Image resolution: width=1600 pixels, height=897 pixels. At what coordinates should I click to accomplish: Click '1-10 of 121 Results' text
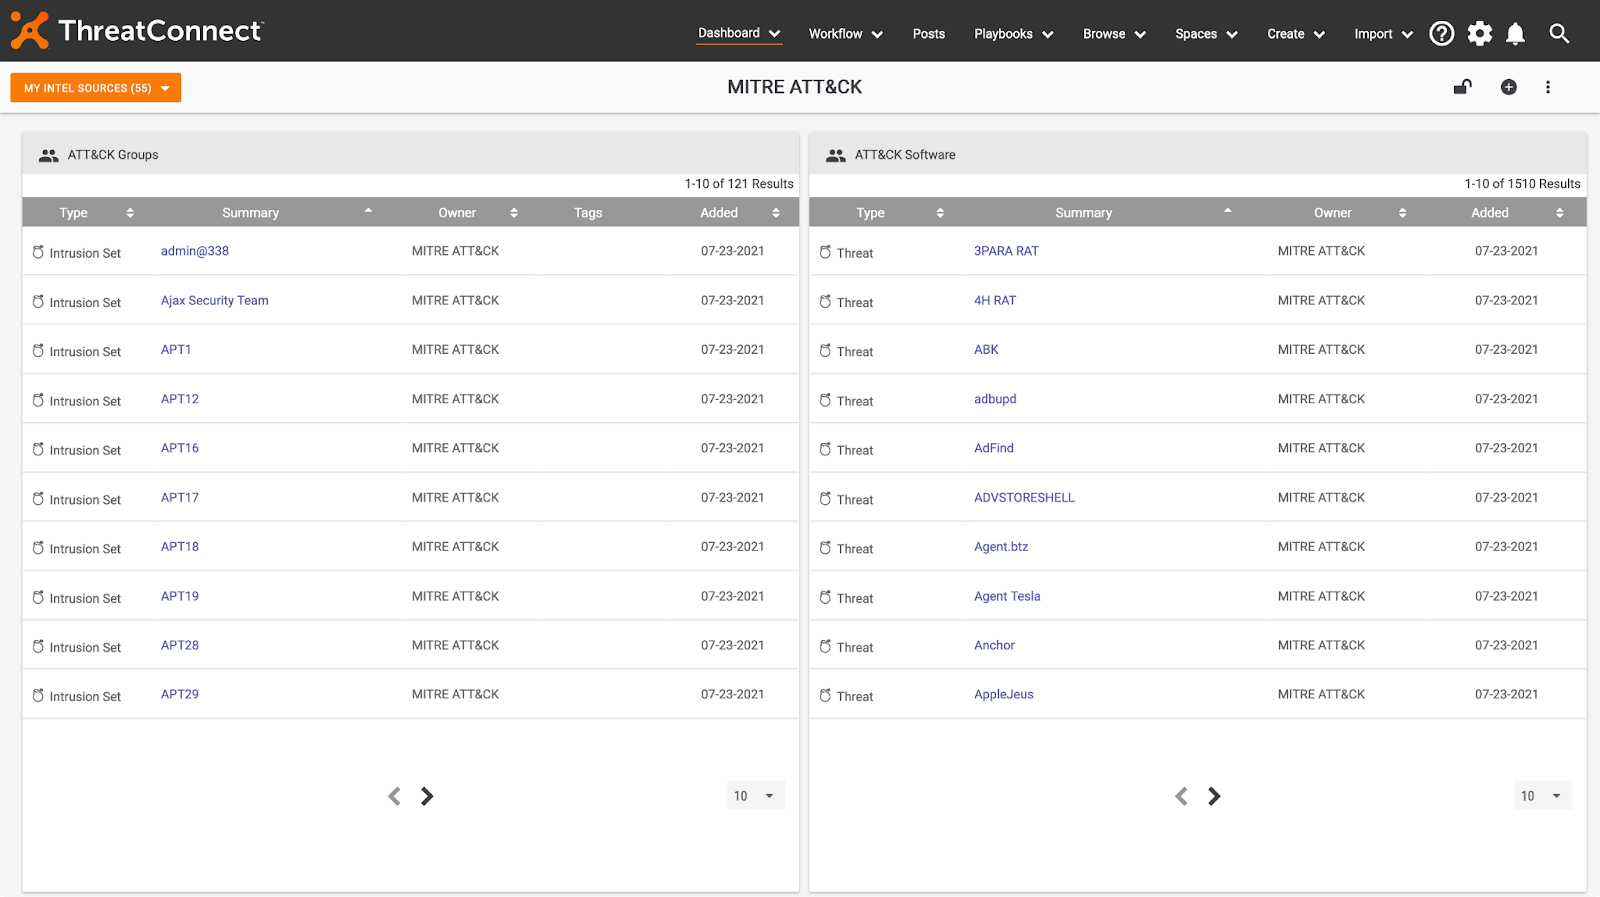point(739,184)
